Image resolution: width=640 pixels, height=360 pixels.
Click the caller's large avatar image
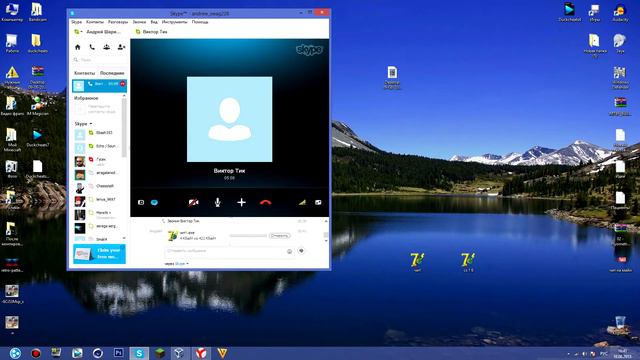coord(229,119)
